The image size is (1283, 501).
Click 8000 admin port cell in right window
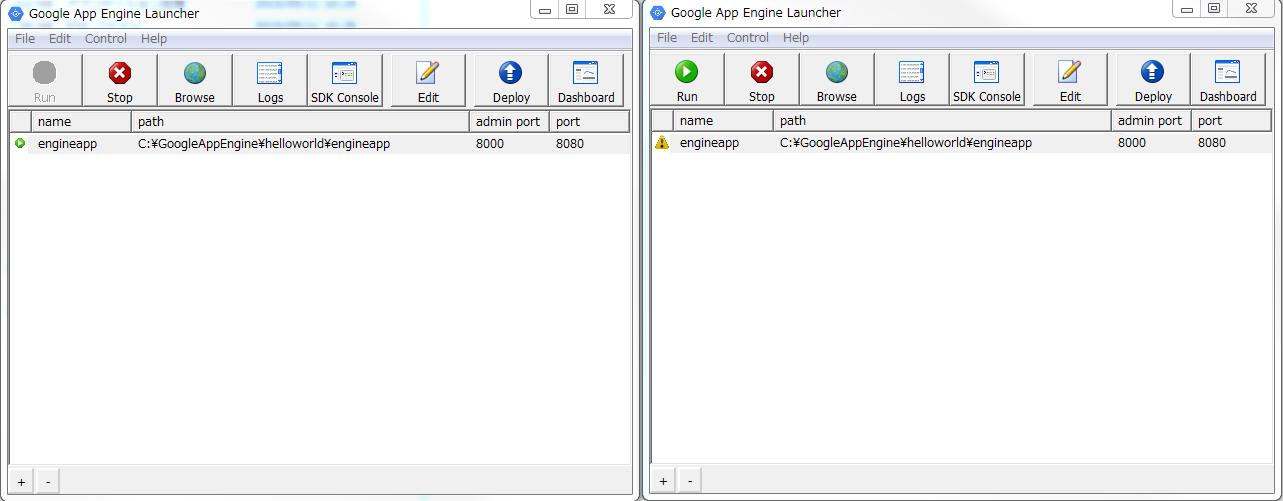pyautogui.click(x=1132, y=143)
